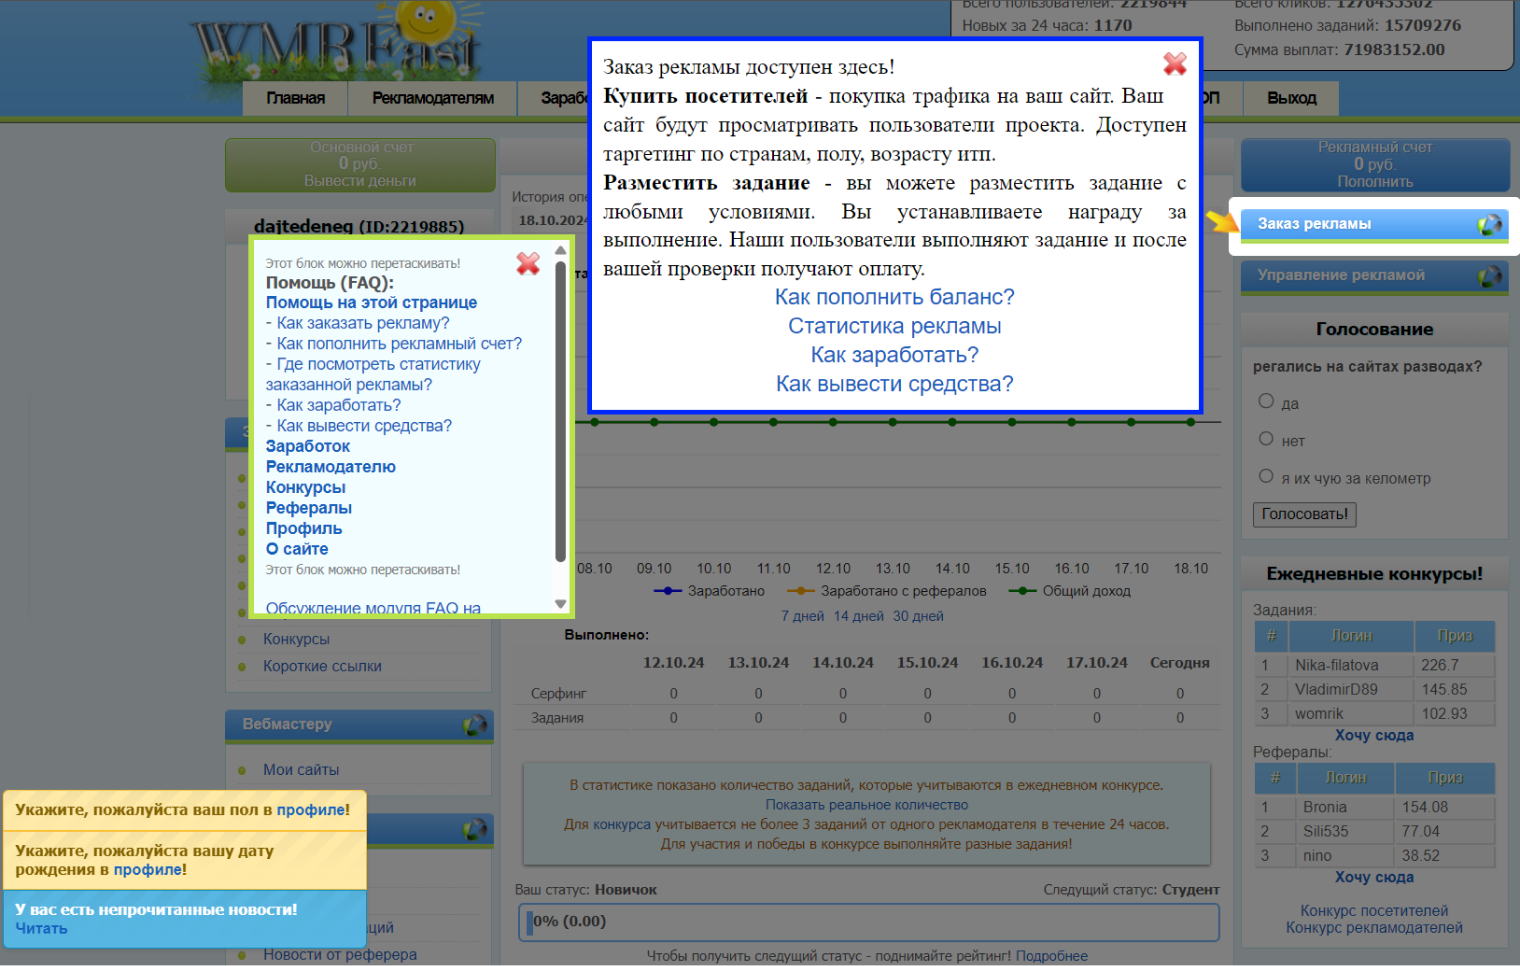The width and height of the screenshot is (1520, 966).
Task: Click Пополнить on advertising account
Action: (1375, 182)
